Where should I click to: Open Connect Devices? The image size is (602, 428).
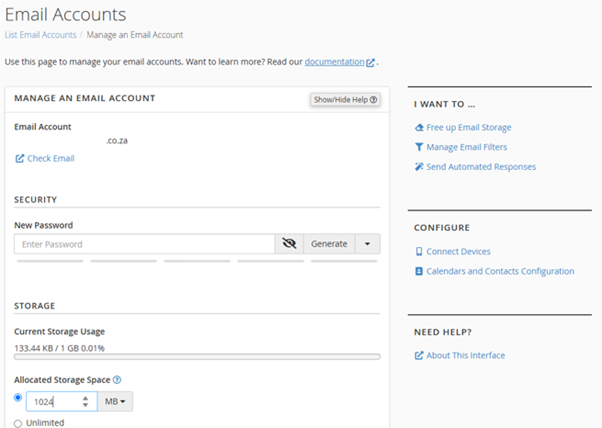[x=458, y=251]
